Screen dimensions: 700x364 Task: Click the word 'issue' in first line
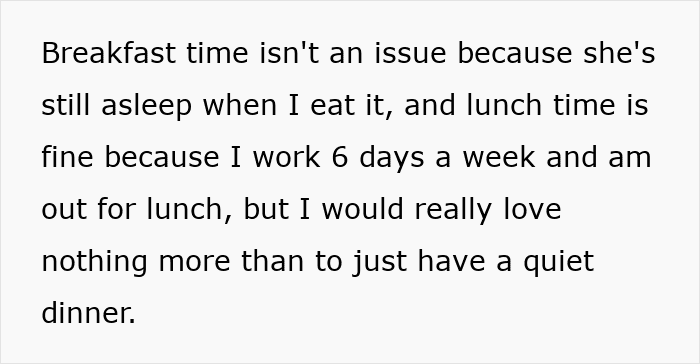pos(410,53)
